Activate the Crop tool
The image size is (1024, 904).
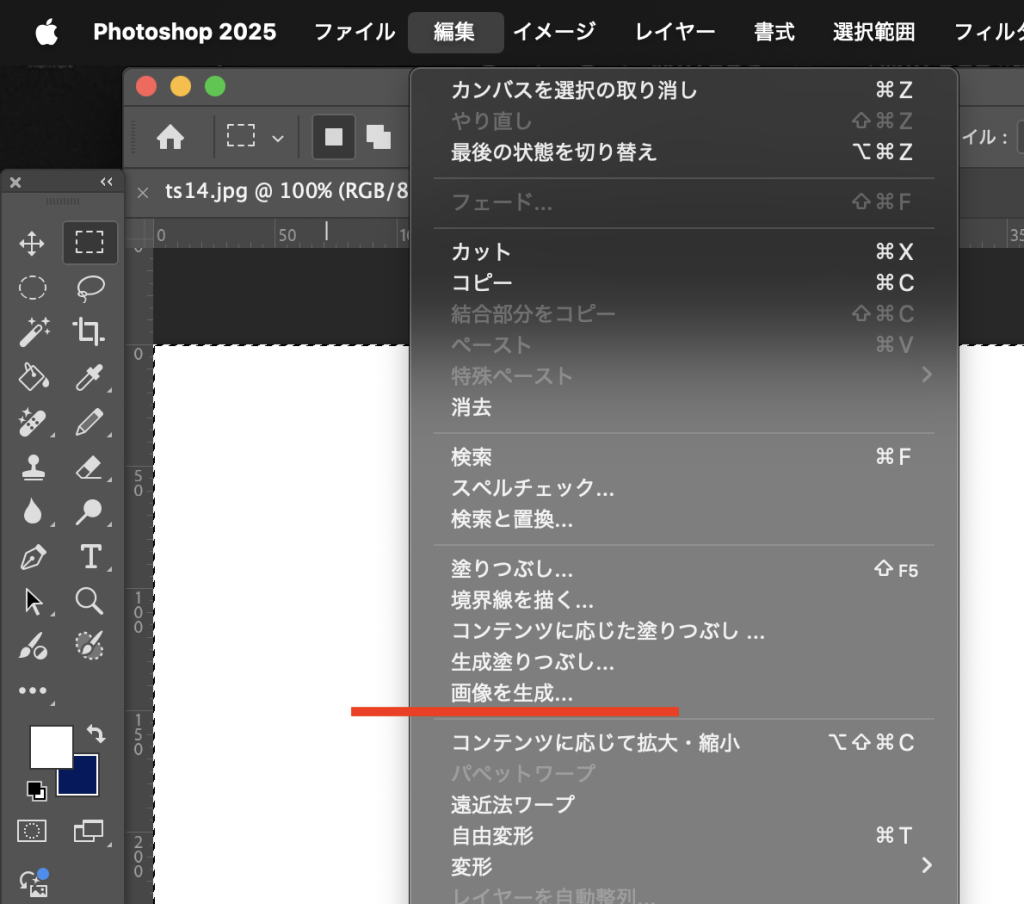(90, 331)
